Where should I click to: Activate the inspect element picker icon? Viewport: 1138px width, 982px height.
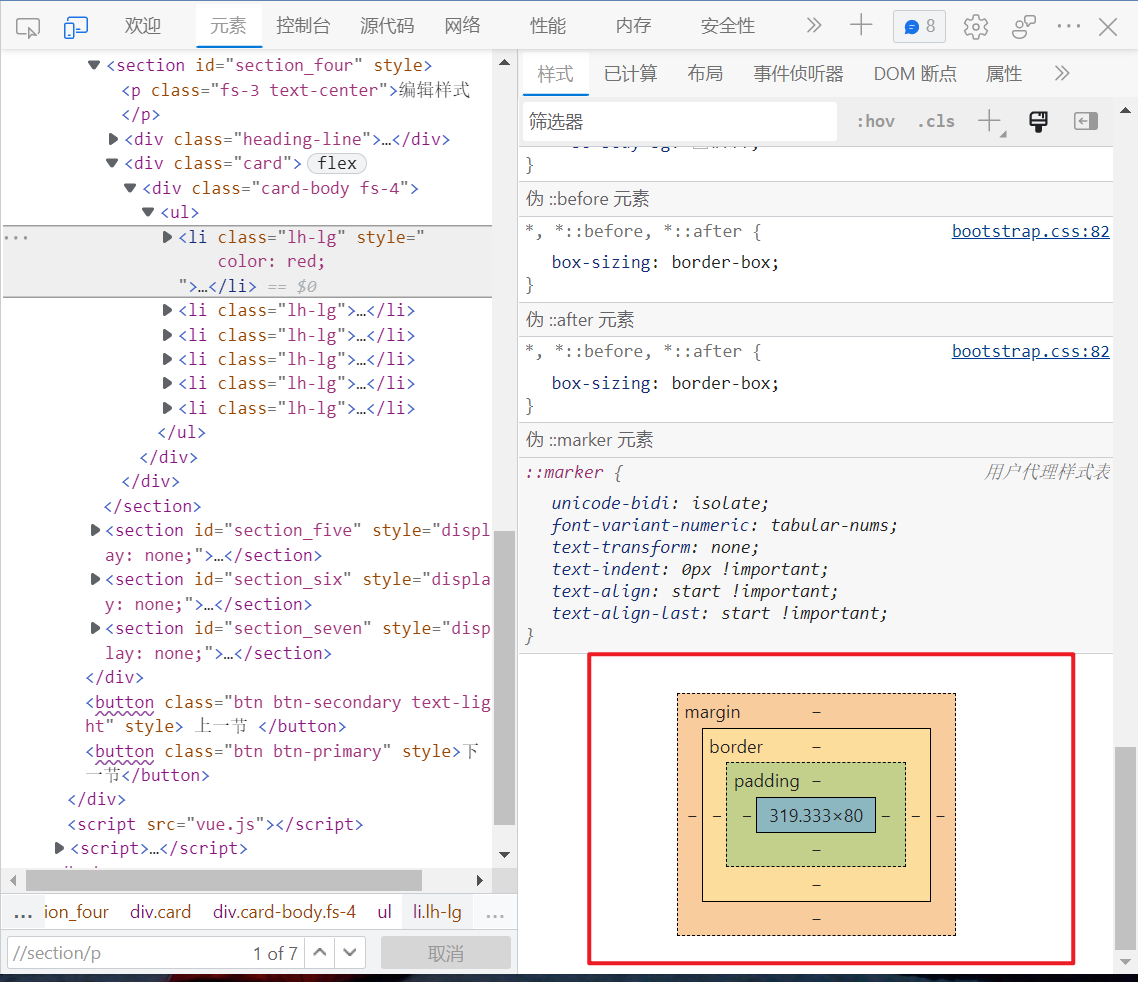(x=28, y=27)
